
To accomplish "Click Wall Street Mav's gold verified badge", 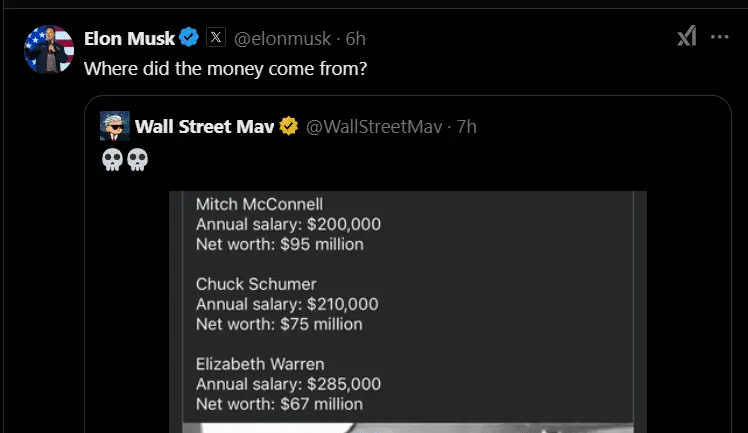I will click(290, 126).
